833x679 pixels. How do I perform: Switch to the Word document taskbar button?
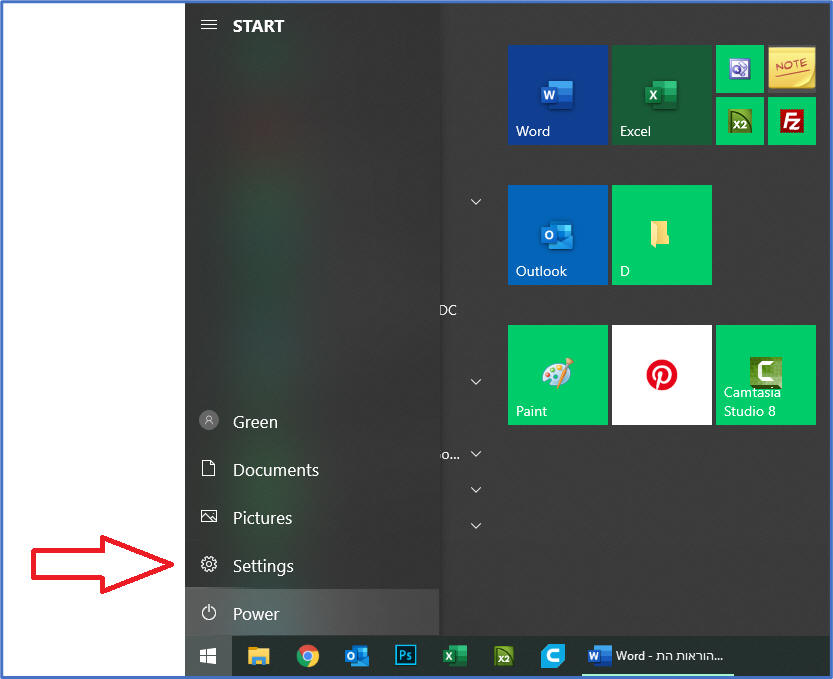click(656, 656)
